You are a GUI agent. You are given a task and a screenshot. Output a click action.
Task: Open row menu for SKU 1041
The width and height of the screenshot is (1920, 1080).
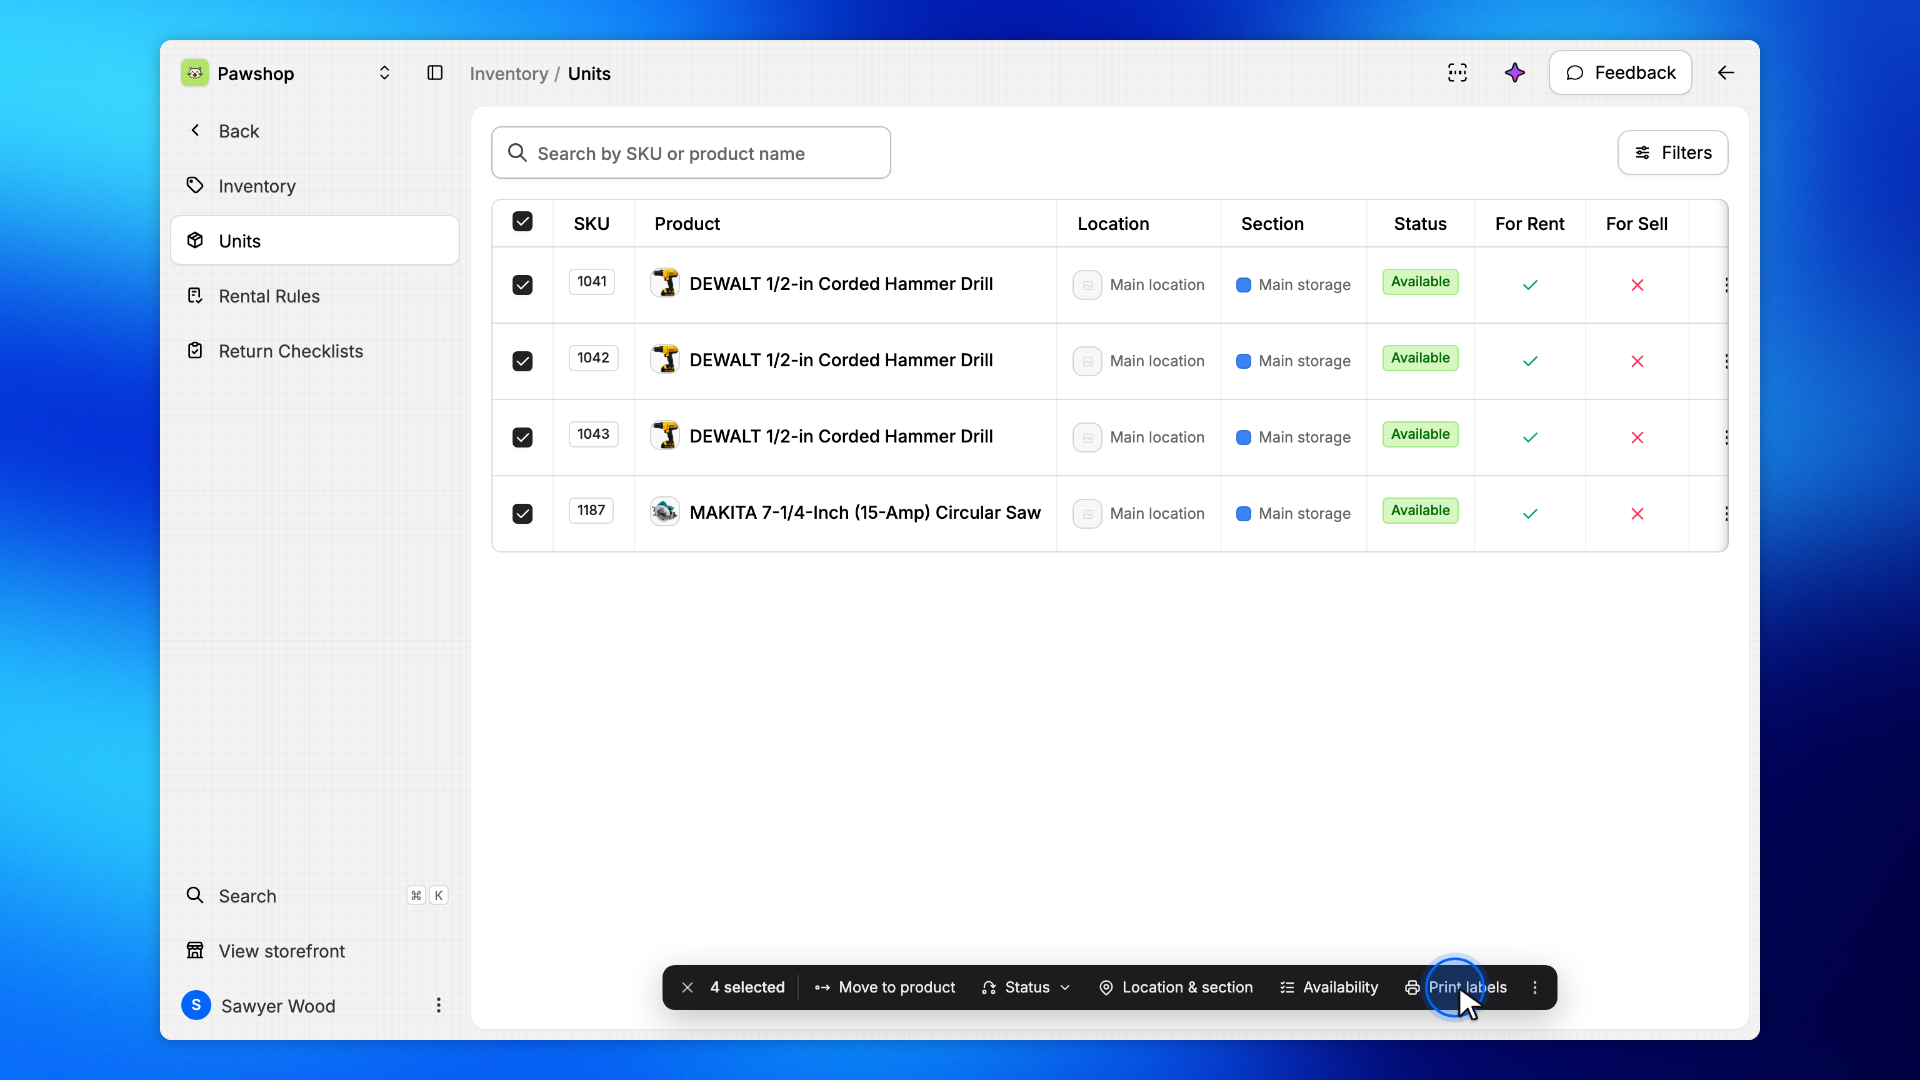[1726, 285]
